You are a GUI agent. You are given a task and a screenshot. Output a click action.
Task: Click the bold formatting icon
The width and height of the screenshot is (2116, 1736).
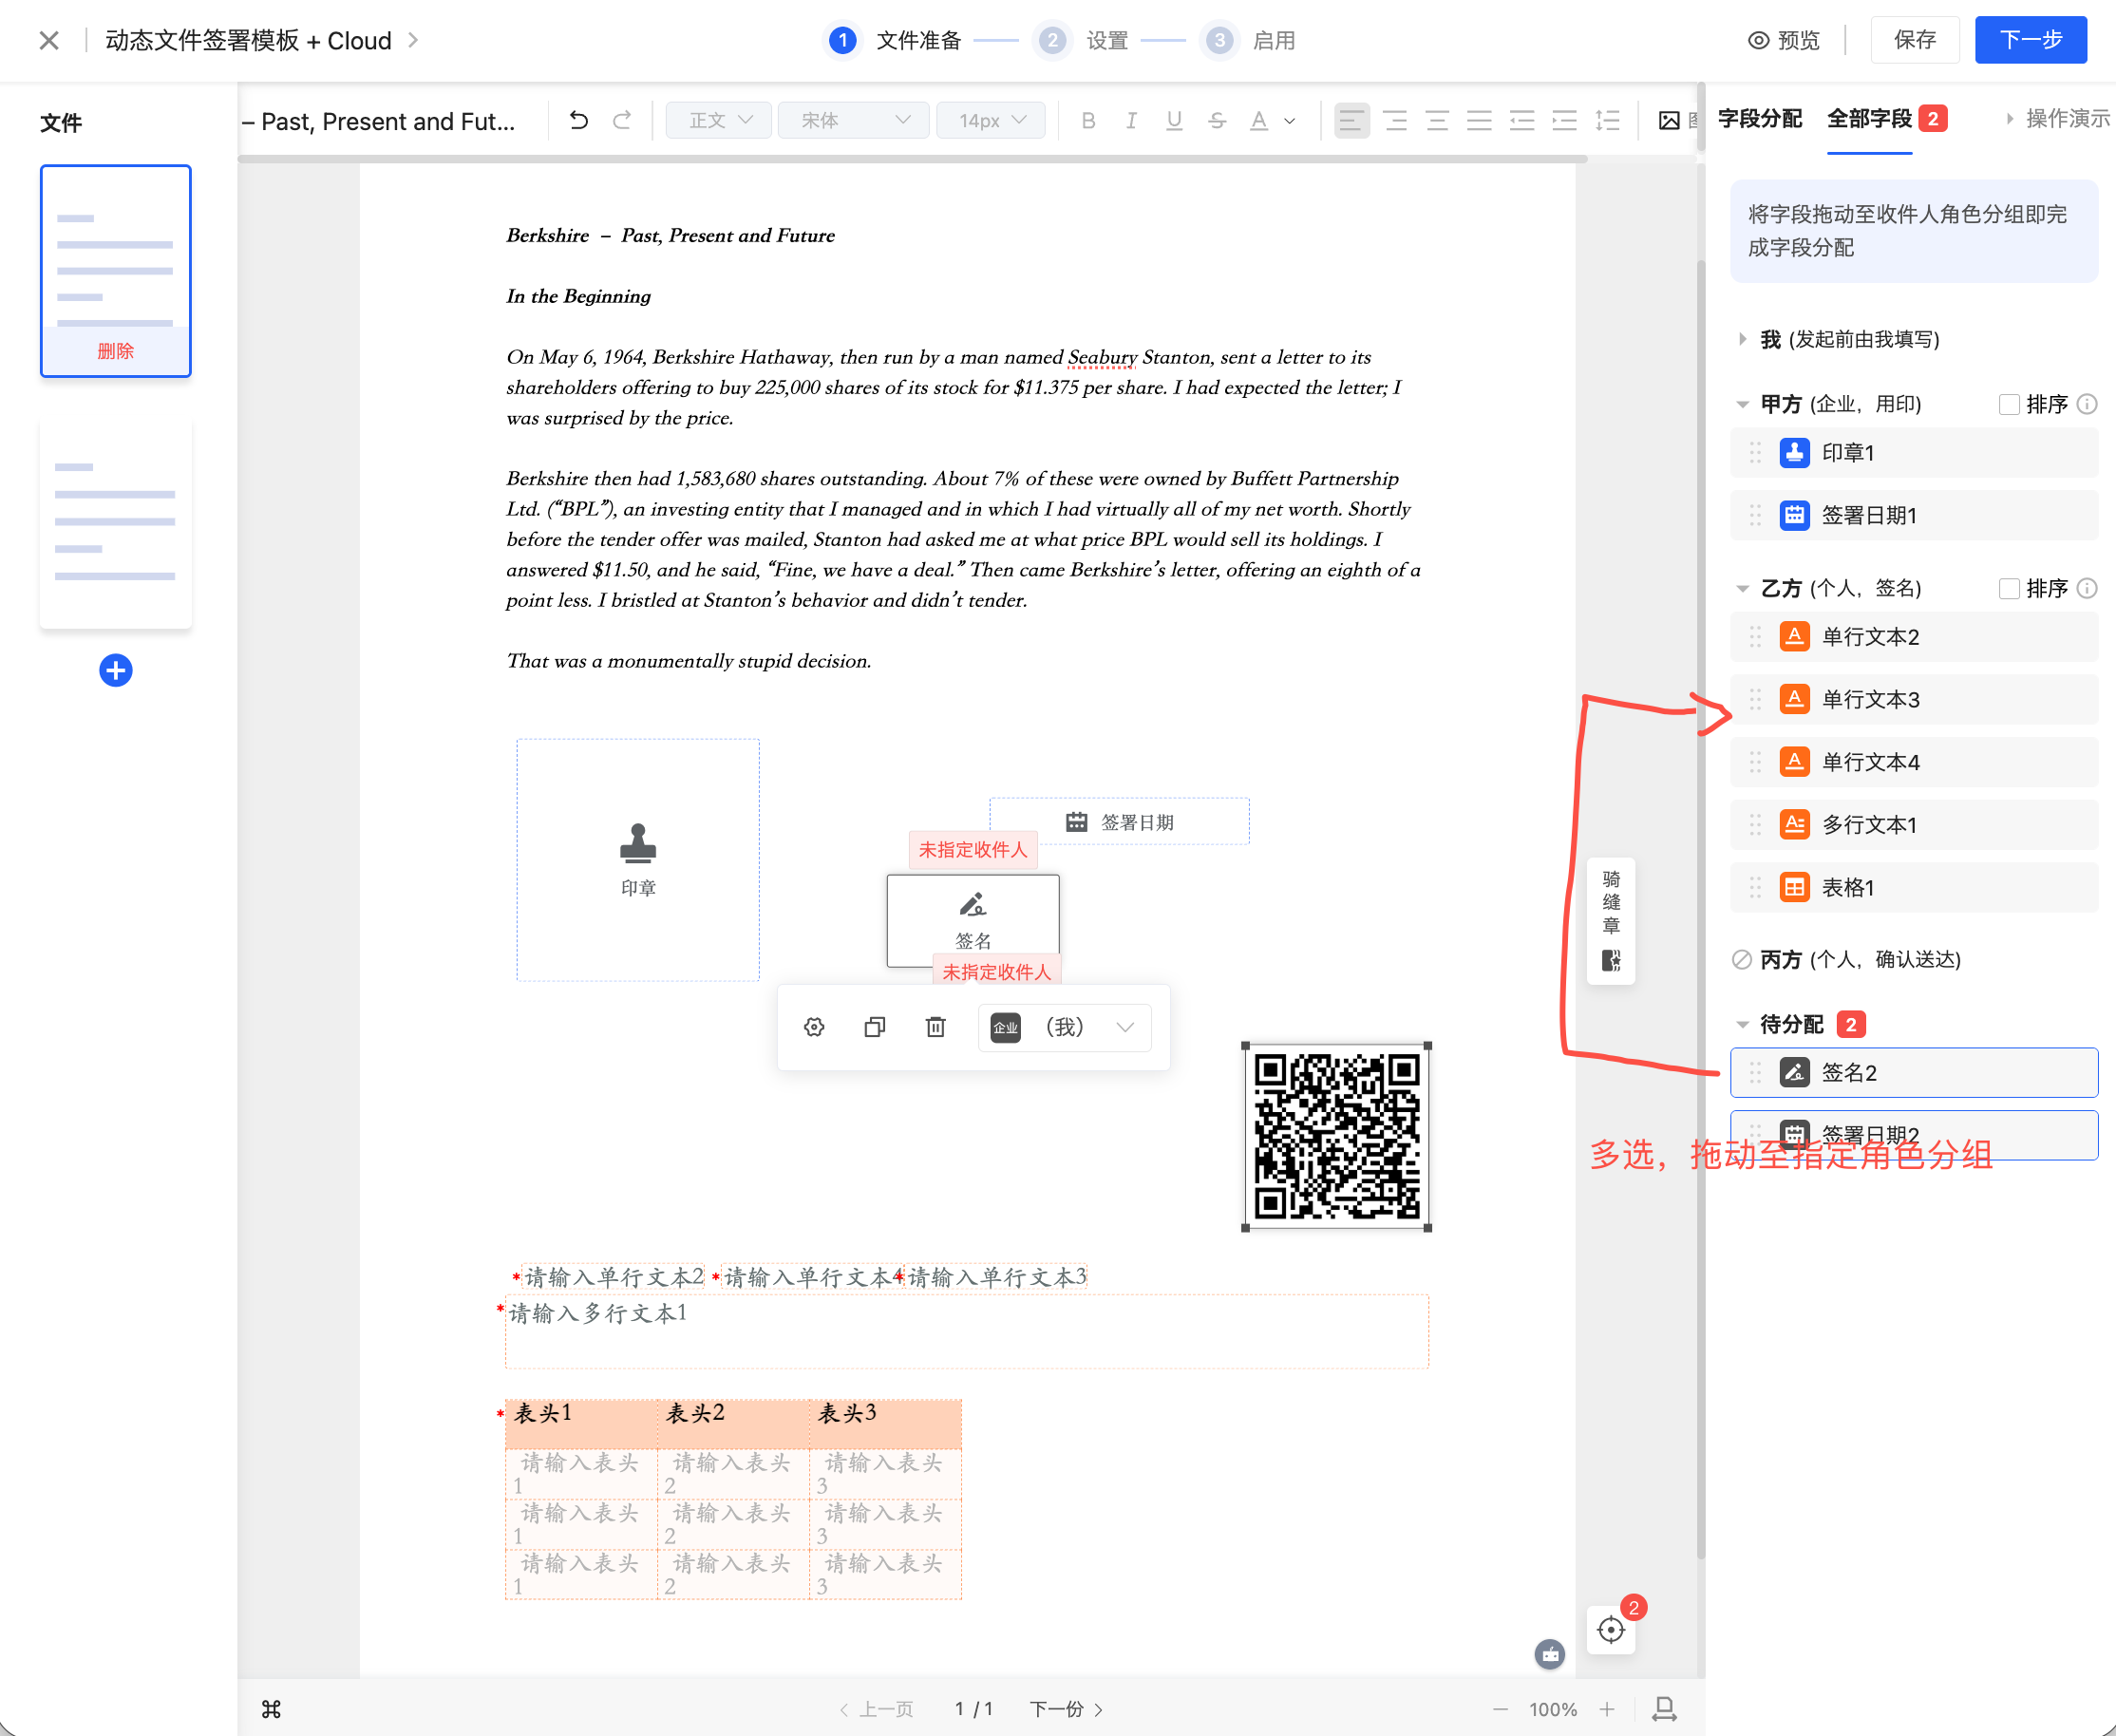click(x=1088, y=121)
